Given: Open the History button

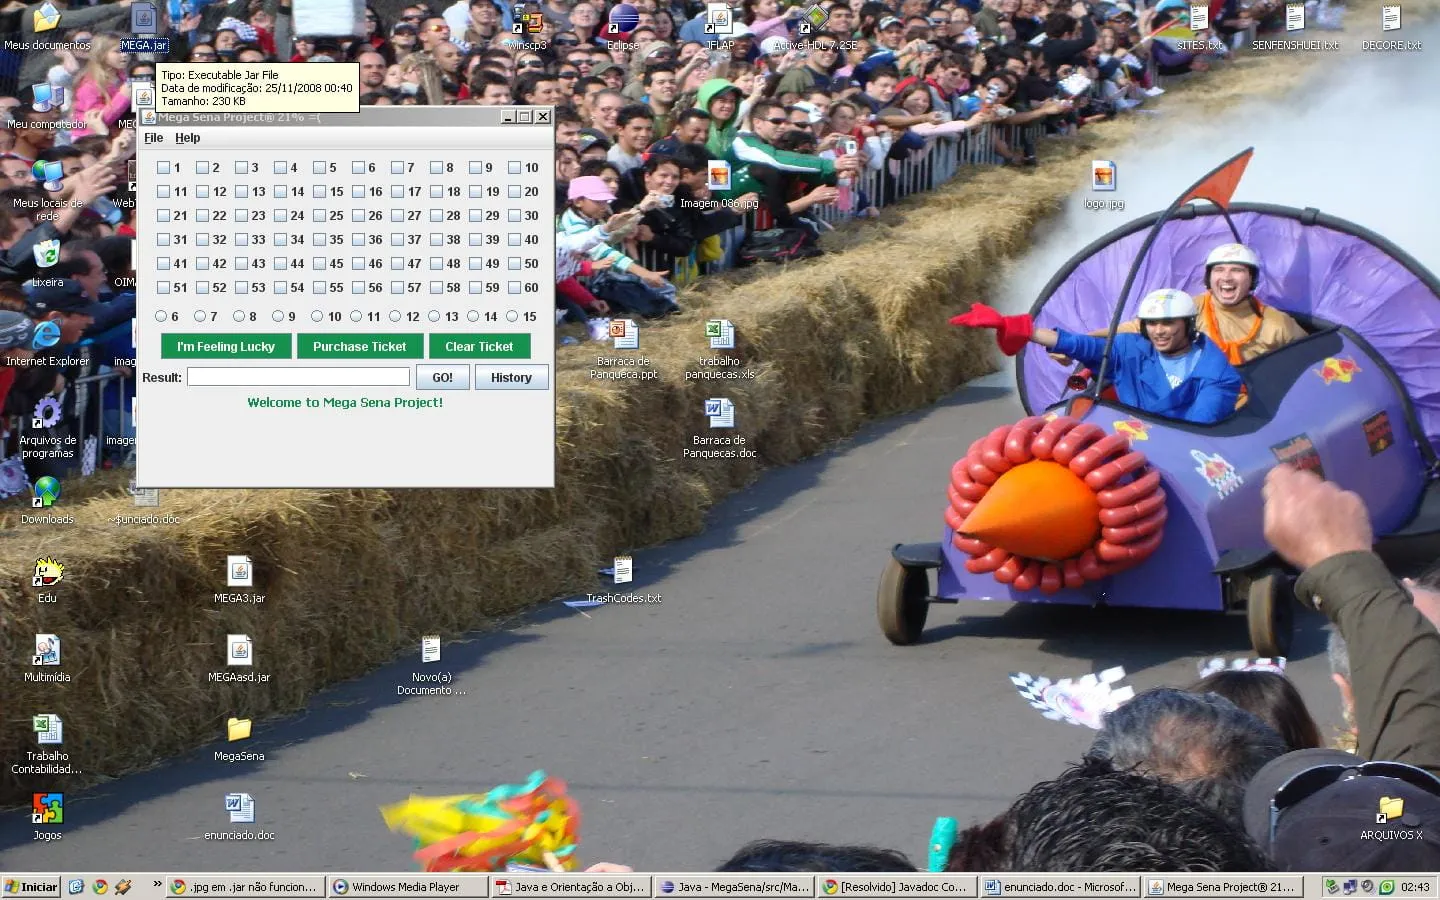Looking at the screenshot, I should tap(511, 378).
